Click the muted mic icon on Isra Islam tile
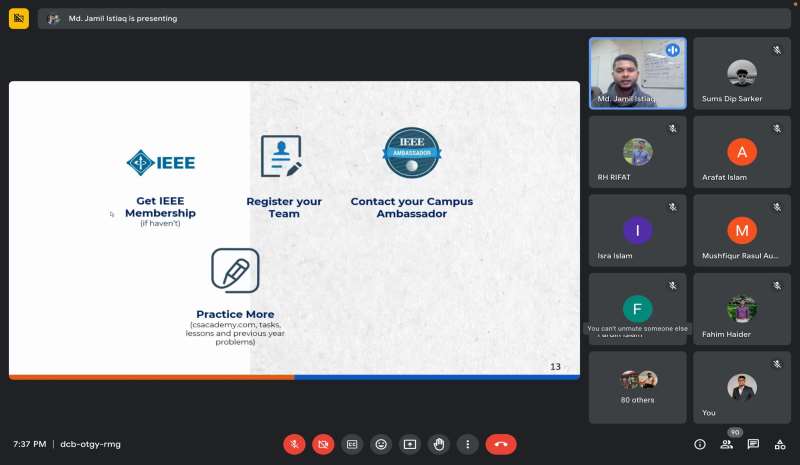This screenshot has width=800, height=465. pos(672,207)
